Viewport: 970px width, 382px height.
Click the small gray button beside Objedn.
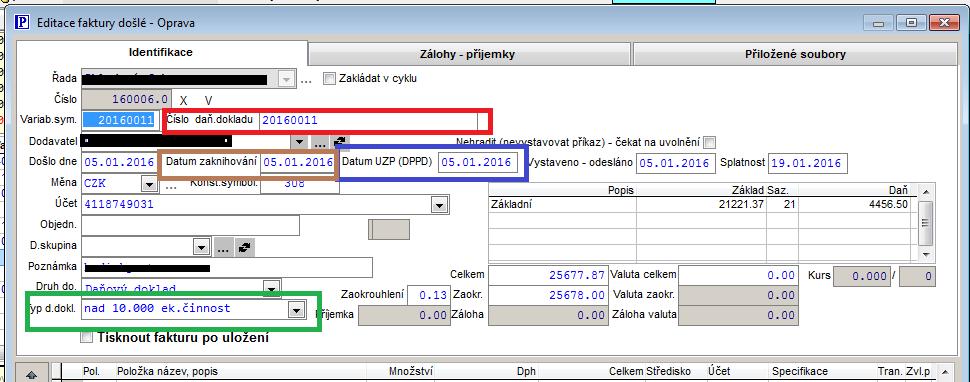coord(389,229)
